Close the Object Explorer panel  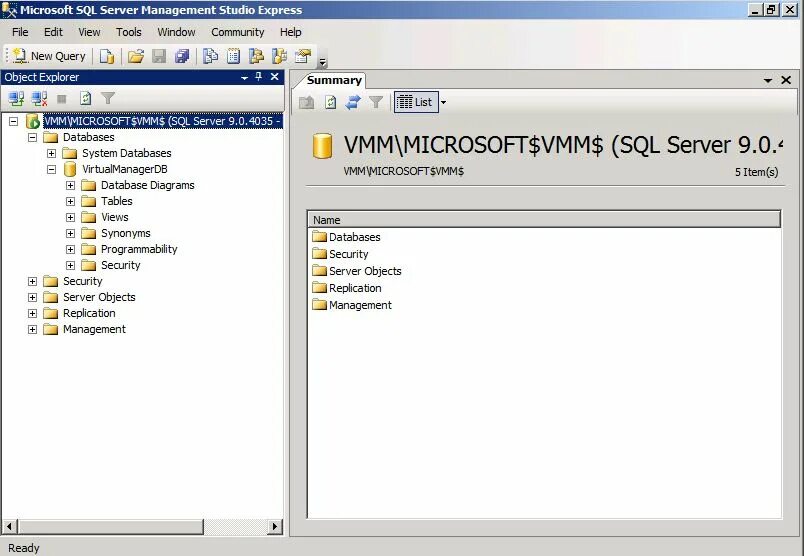tap(275, 77)
